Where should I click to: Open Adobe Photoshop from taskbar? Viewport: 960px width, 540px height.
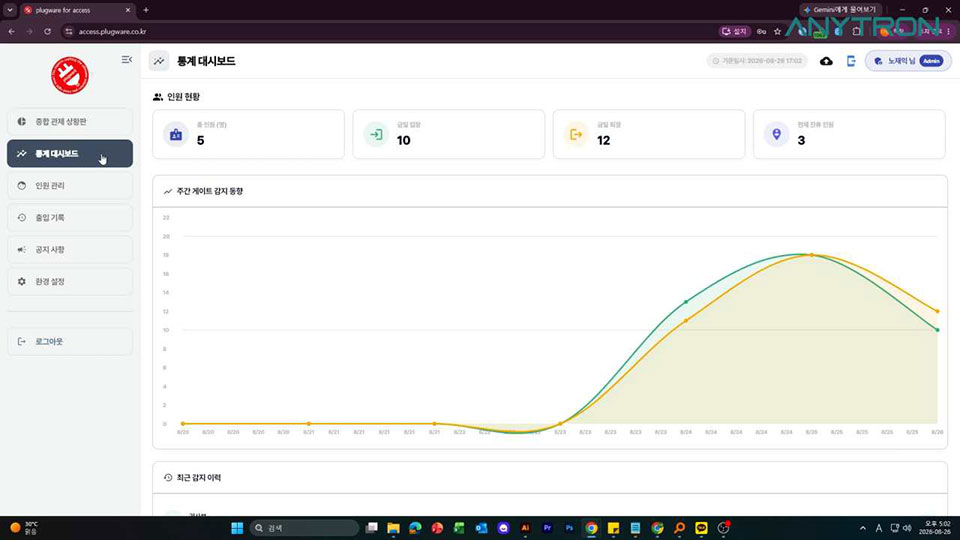[x=569, y=528]
